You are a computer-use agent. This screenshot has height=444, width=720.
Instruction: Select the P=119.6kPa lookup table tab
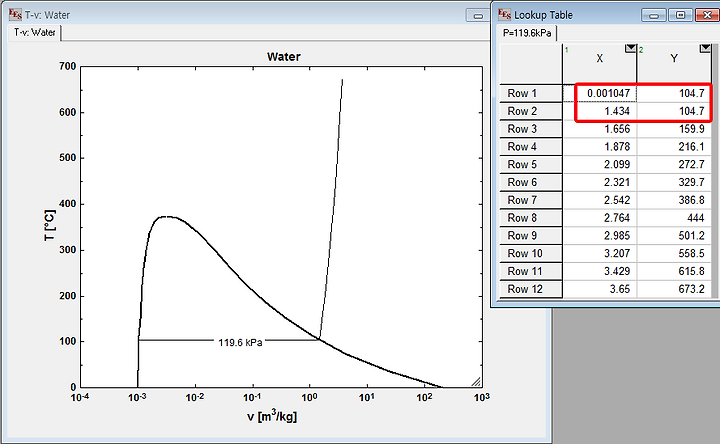pos(527,33)
